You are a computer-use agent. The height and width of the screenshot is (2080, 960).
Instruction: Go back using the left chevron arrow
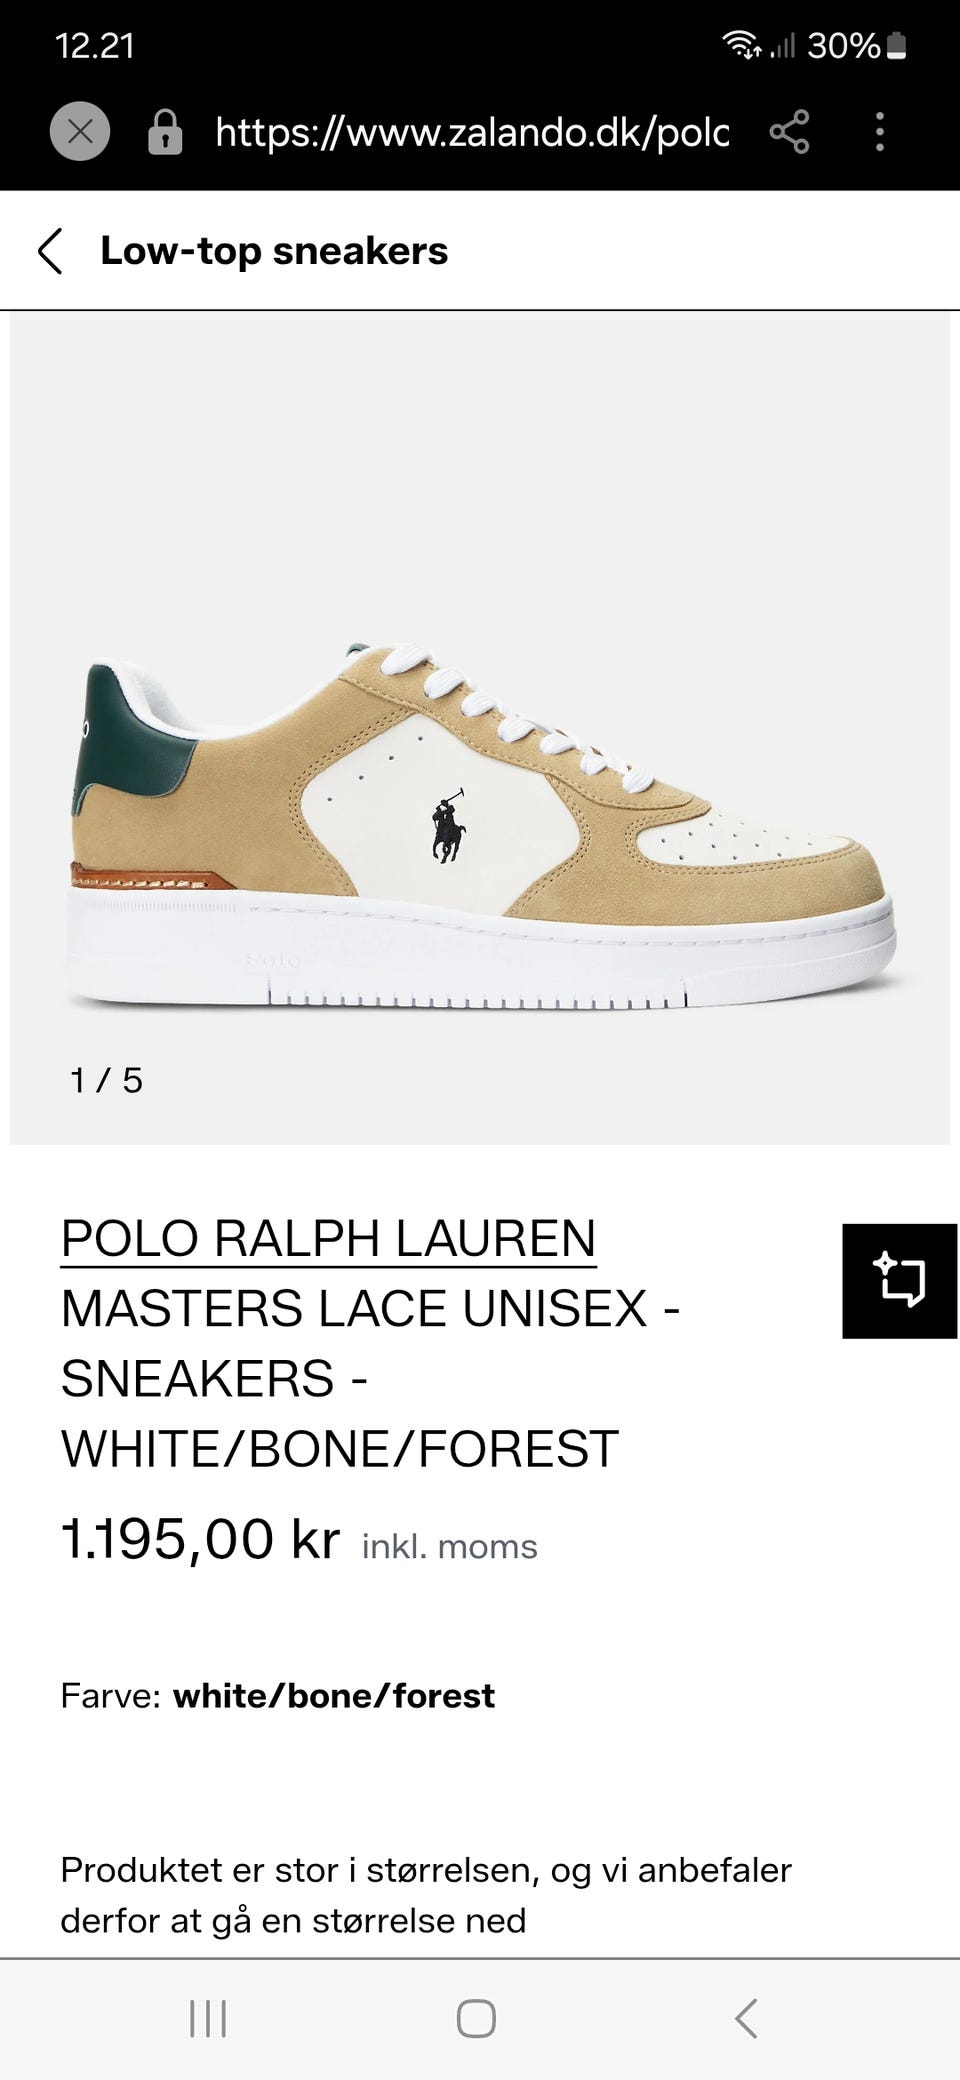50,251
